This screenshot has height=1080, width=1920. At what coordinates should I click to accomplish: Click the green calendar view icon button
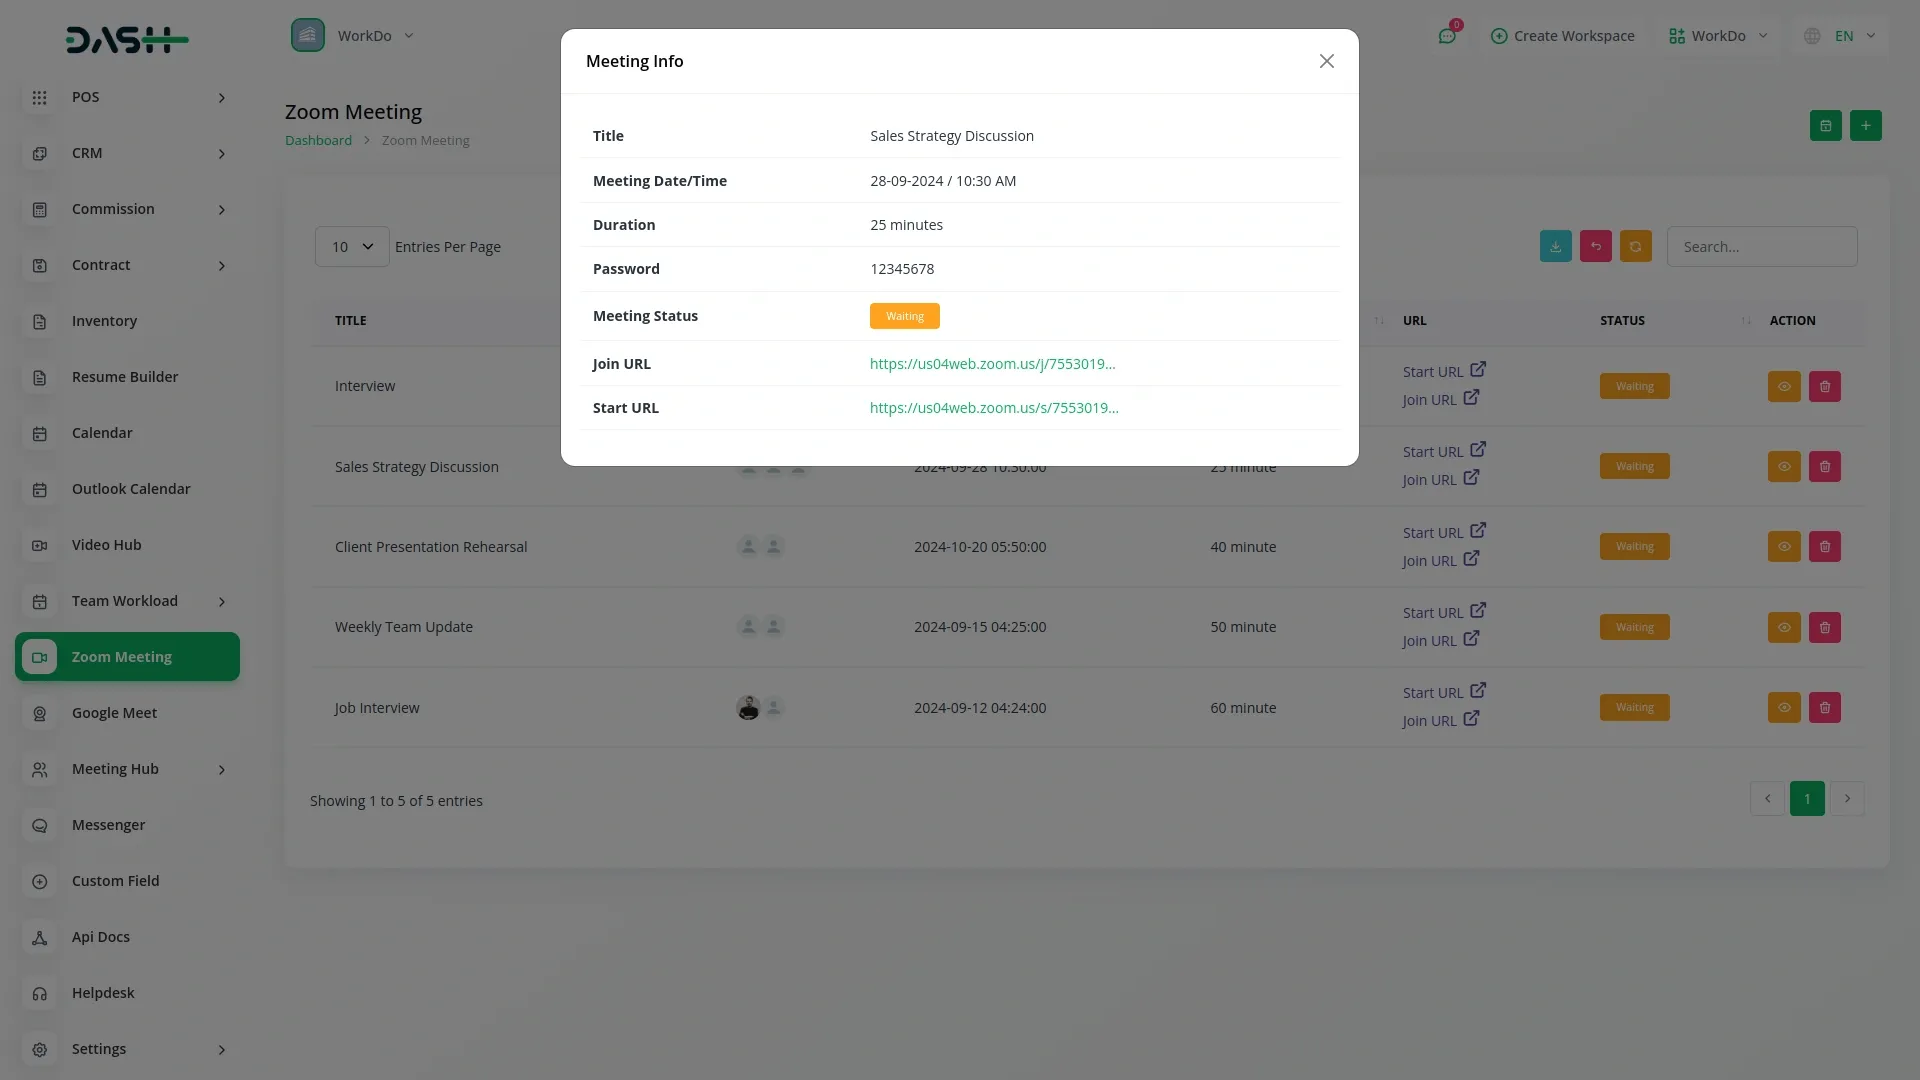pyautogui.click(x=1825, y=126)
